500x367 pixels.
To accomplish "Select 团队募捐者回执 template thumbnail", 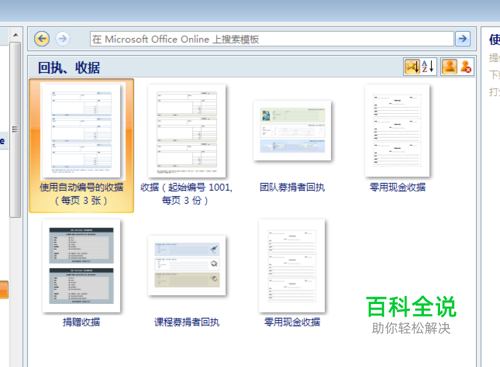I will click(292, 131).
